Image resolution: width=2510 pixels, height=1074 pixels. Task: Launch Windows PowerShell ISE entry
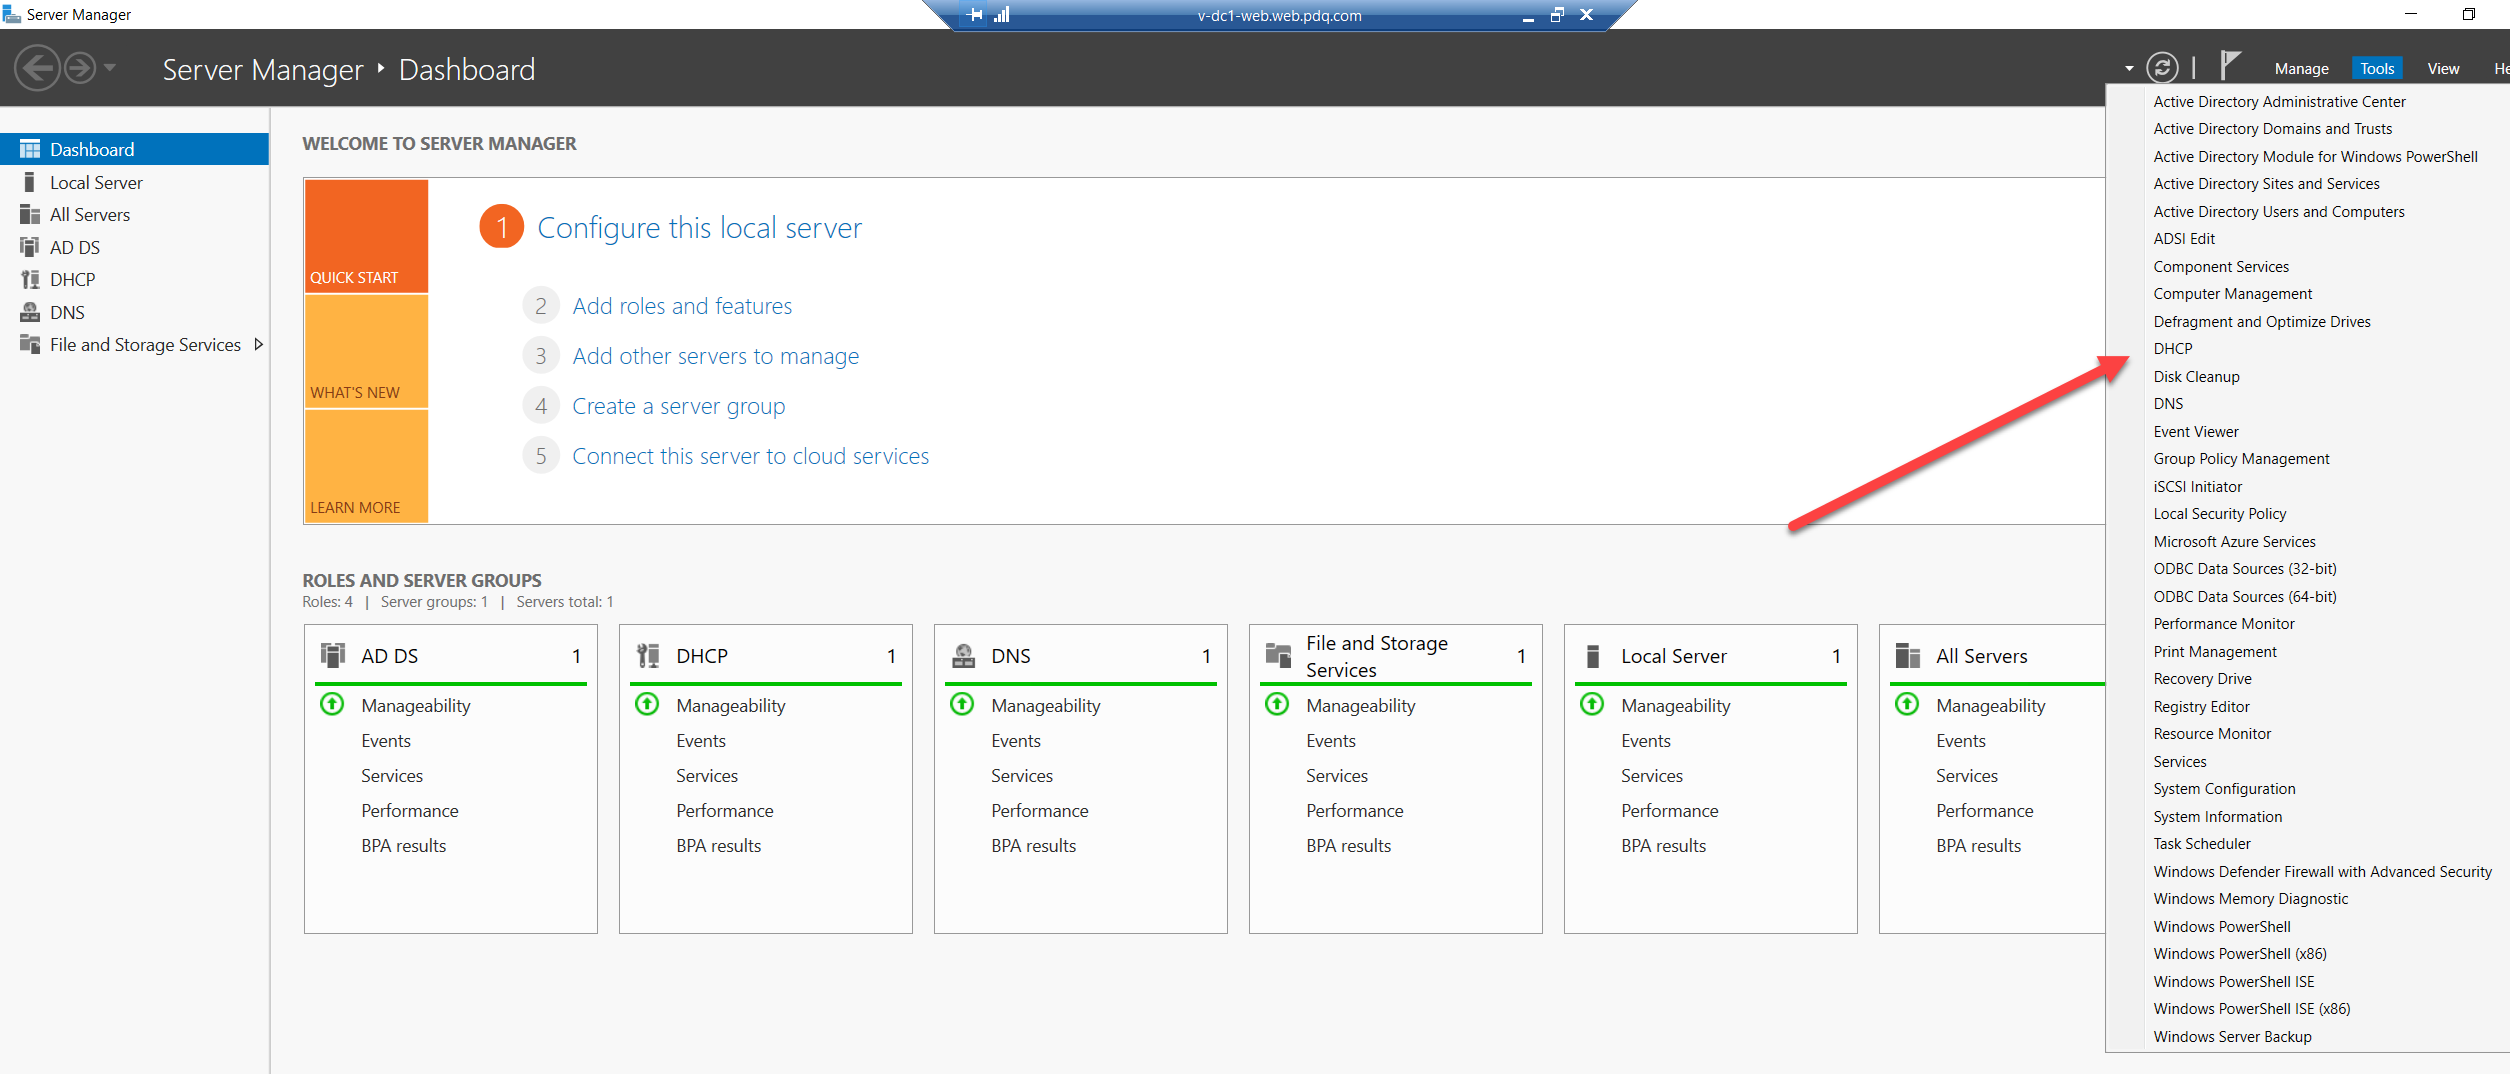(x=2234, y=982)
